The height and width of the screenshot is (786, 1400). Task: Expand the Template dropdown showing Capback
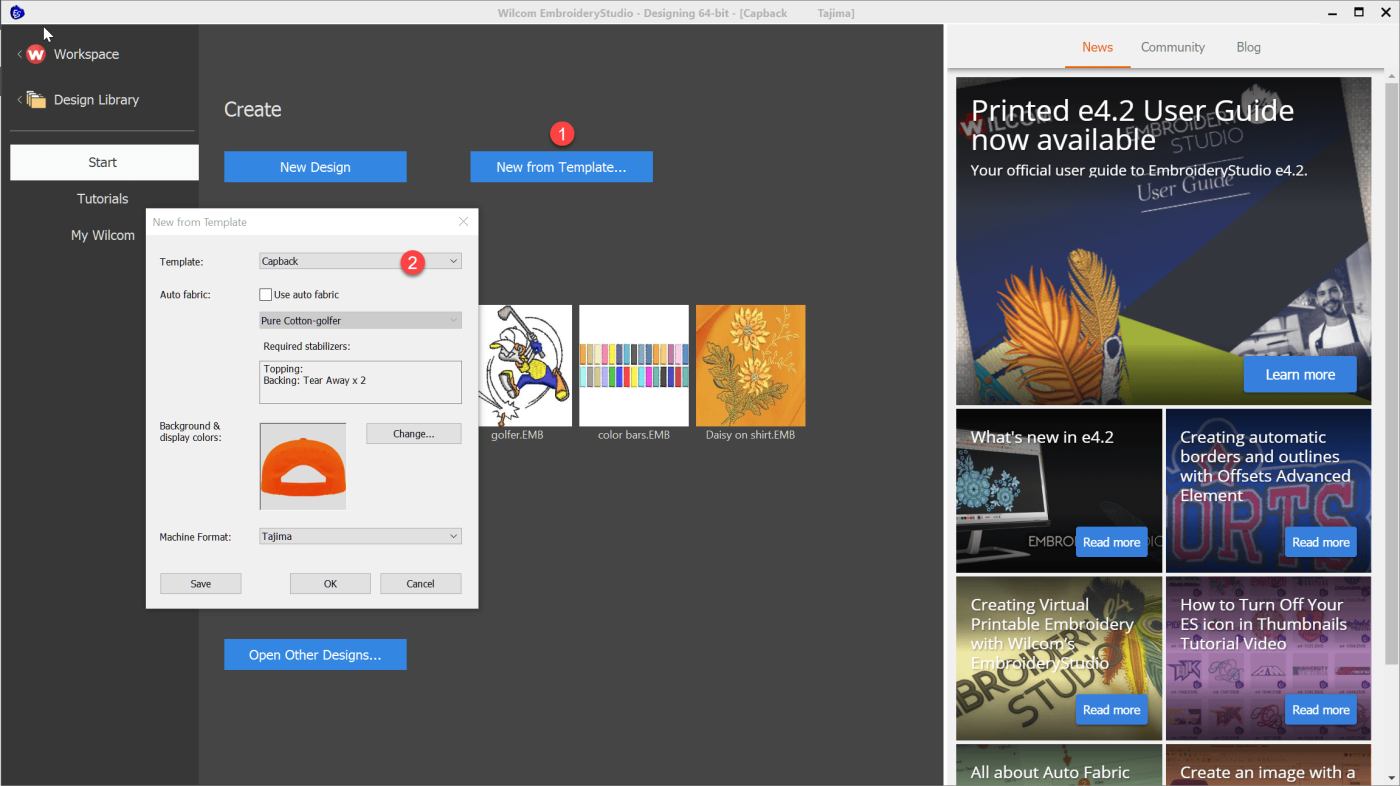(360, 261)
